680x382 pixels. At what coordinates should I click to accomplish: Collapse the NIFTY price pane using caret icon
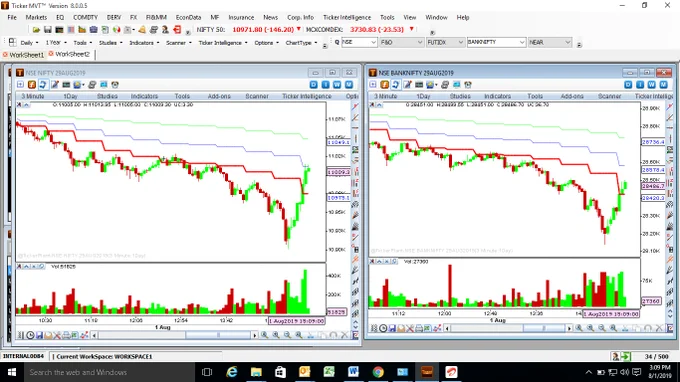(26, 105)
